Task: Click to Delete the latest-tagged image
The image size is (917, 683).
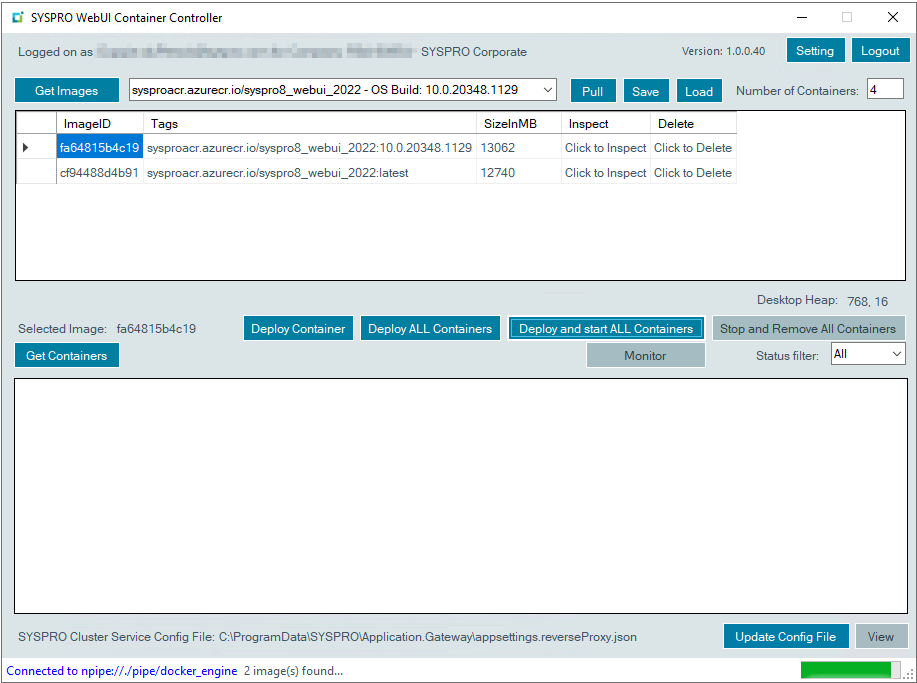Action: (692, 173)
